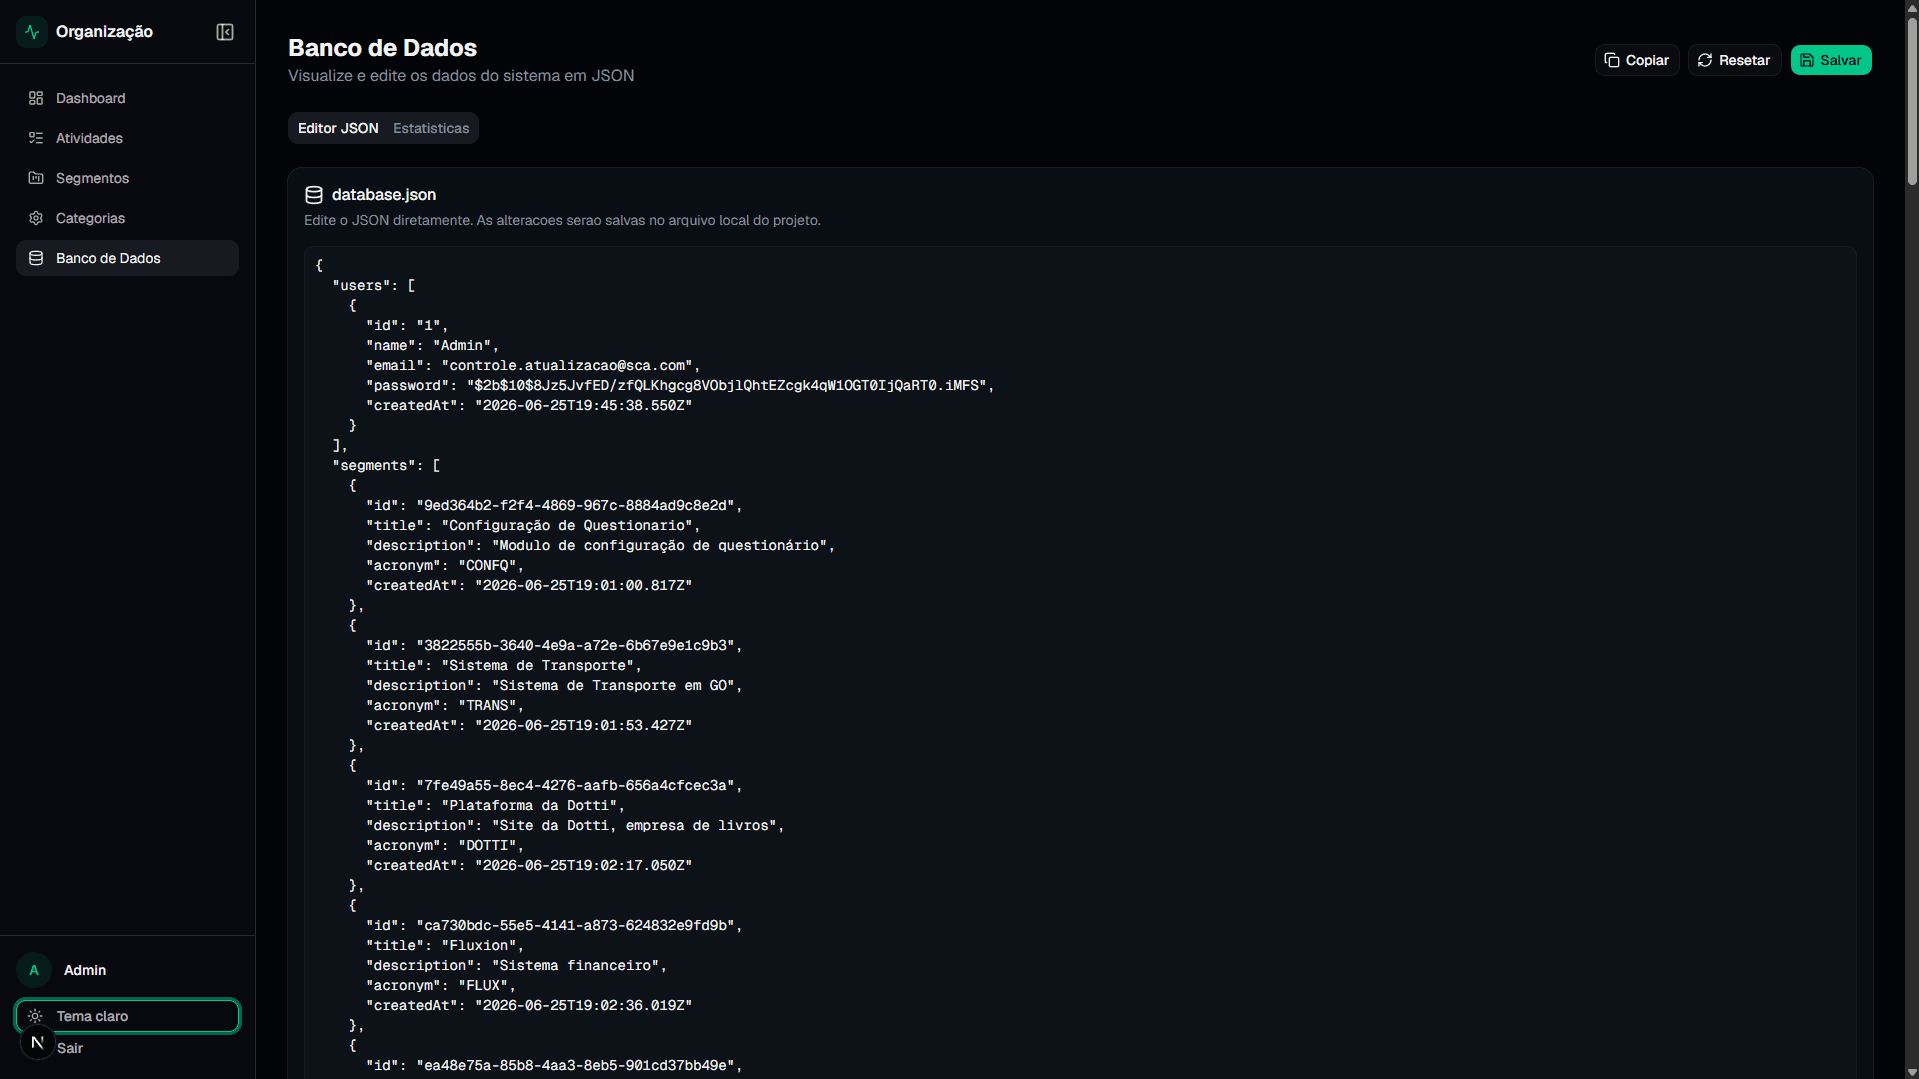The height and width of the screenshot is (1079, 1919).
Task: Copy the JSON with Copiar button
Action: pyautogui.click(x=1637, y=60)
